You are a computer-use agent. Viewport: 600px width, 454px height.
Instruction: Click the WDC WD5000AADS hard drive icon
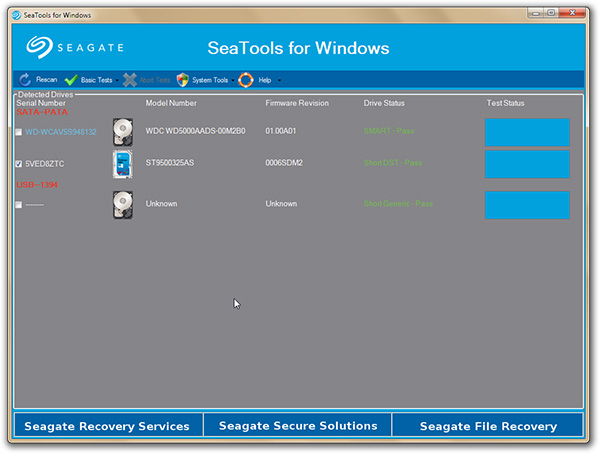tap(123, 132)
